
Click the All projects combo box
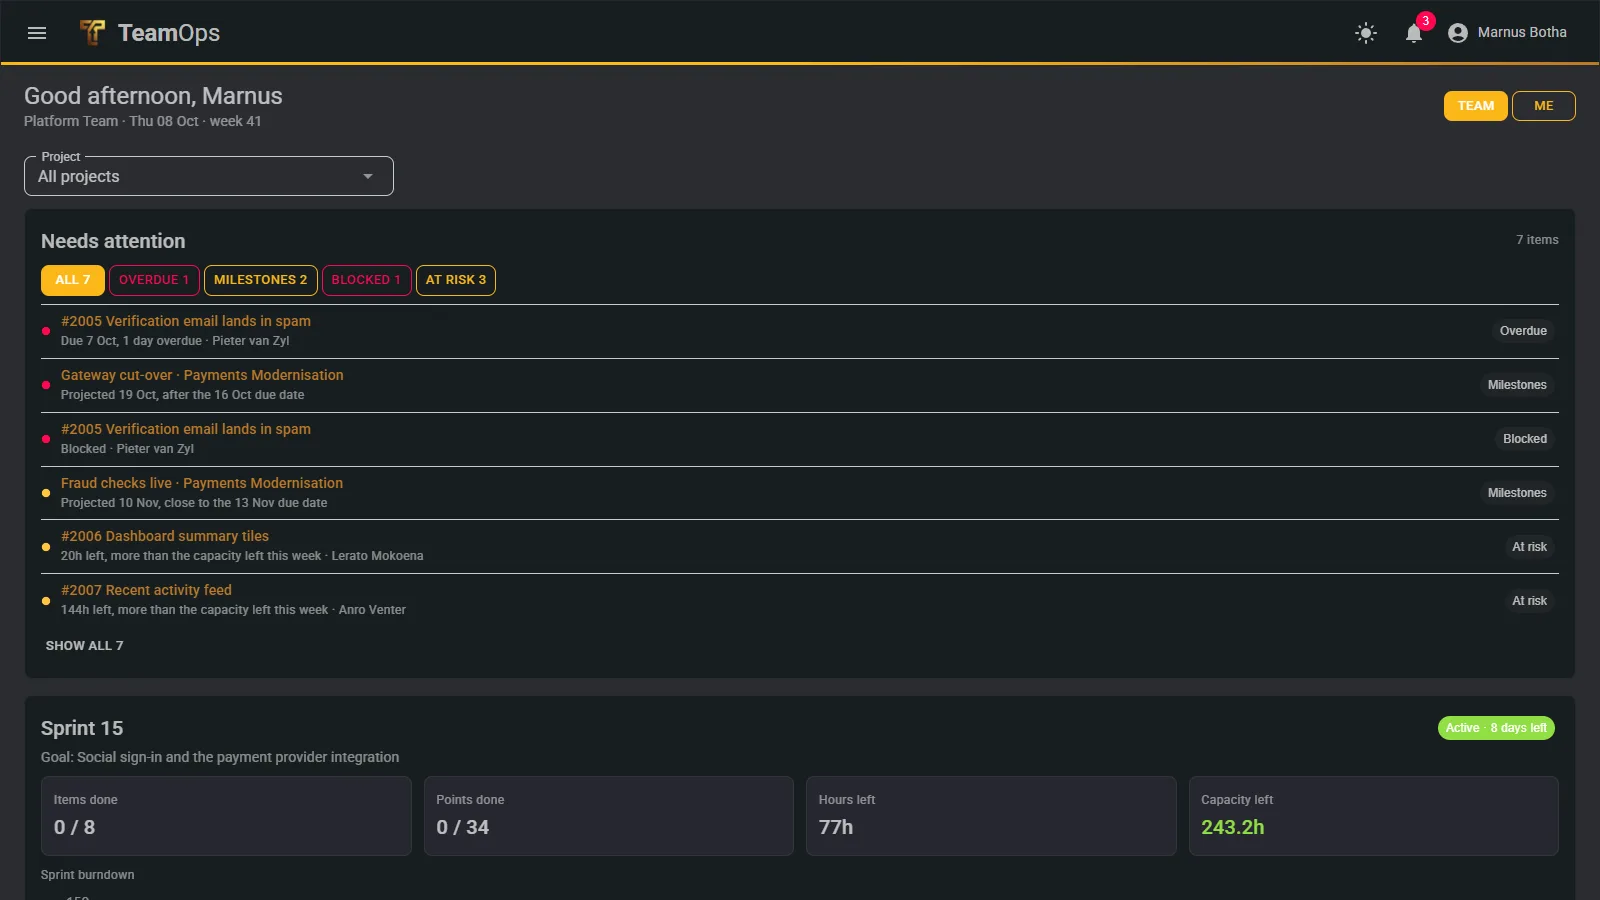pyautogui.click(x=209, y=176)
